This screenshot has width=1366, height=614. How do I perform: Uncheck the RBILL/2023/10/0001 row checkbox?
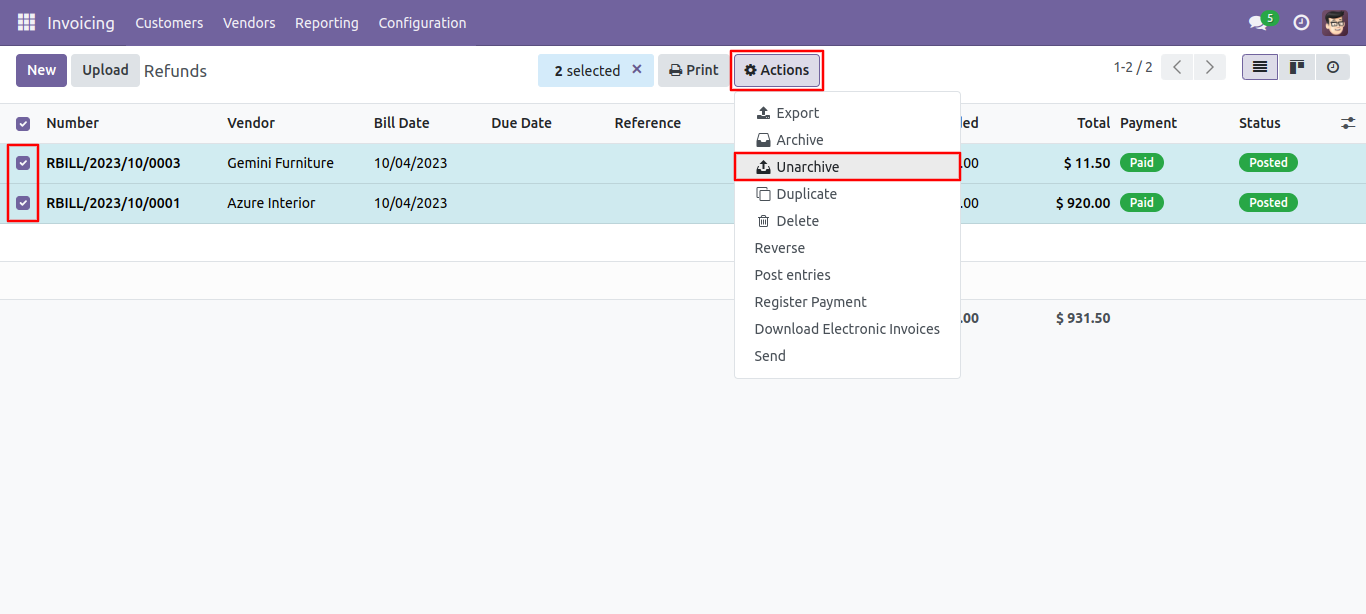coord(23,203)
